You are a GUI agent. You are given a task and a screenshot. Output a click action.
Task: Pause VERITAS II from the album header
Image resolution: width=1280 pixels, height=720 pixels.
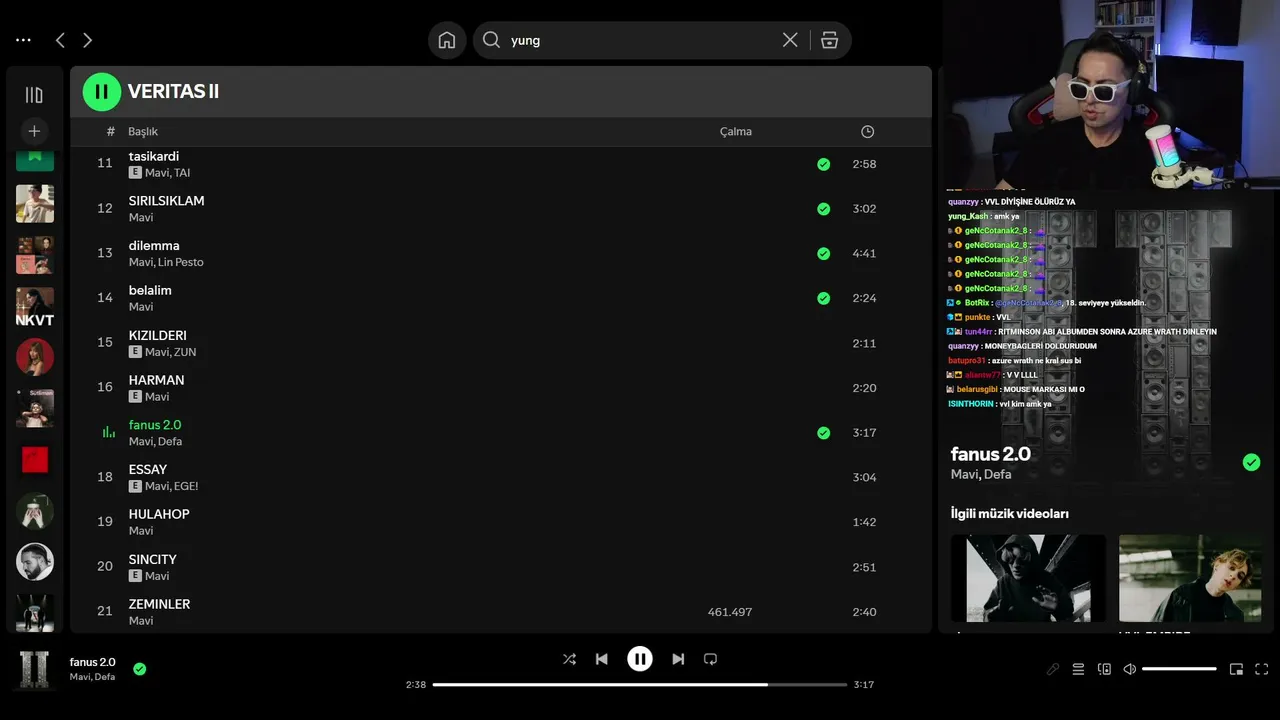(101, 92)
